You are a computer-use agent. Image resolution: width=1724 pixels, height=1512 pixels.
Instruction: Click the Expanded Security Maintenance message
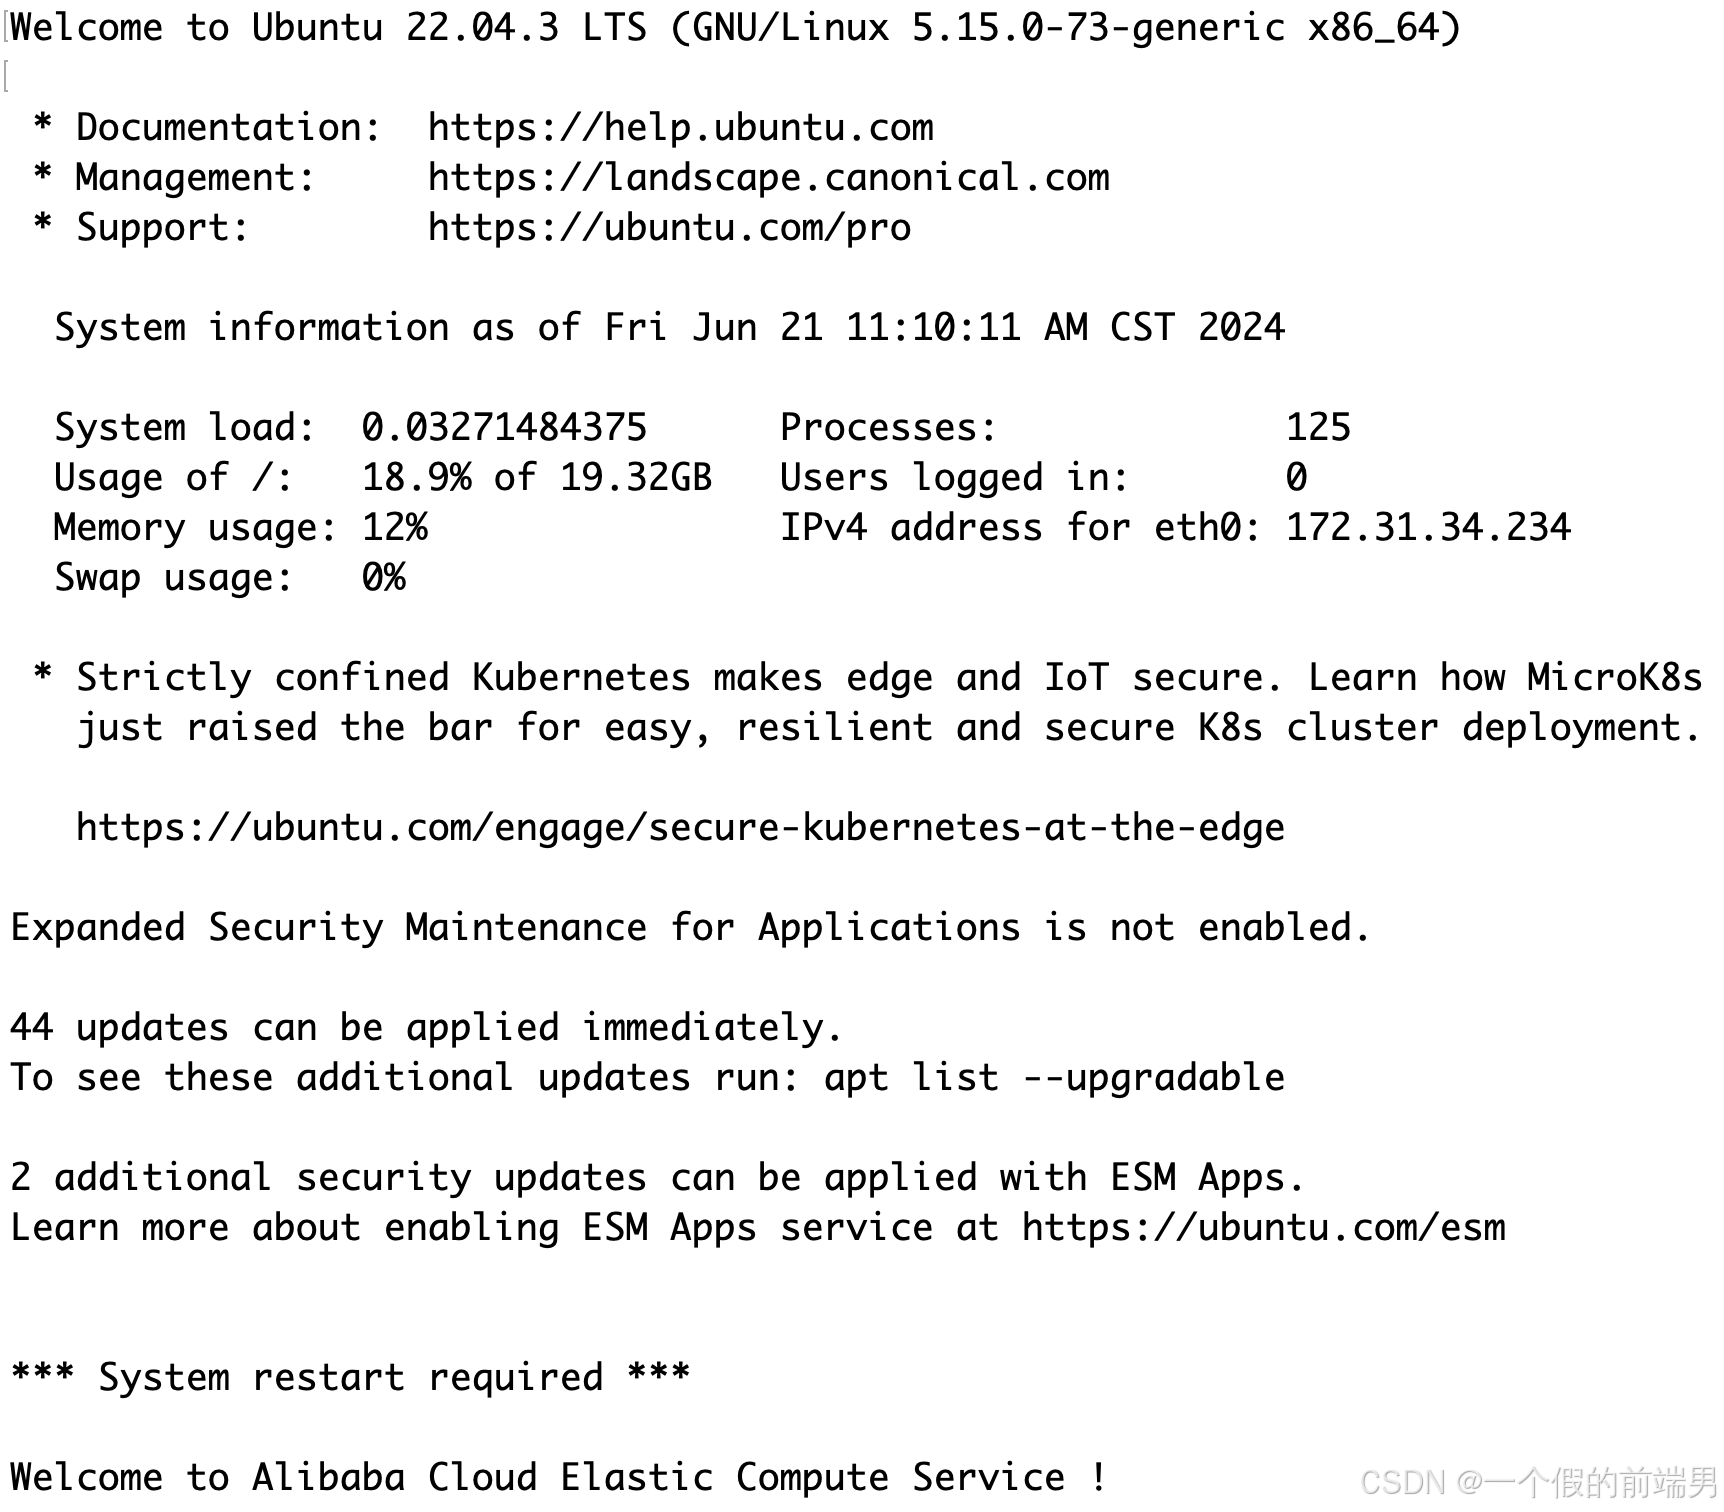pos(690,928)
